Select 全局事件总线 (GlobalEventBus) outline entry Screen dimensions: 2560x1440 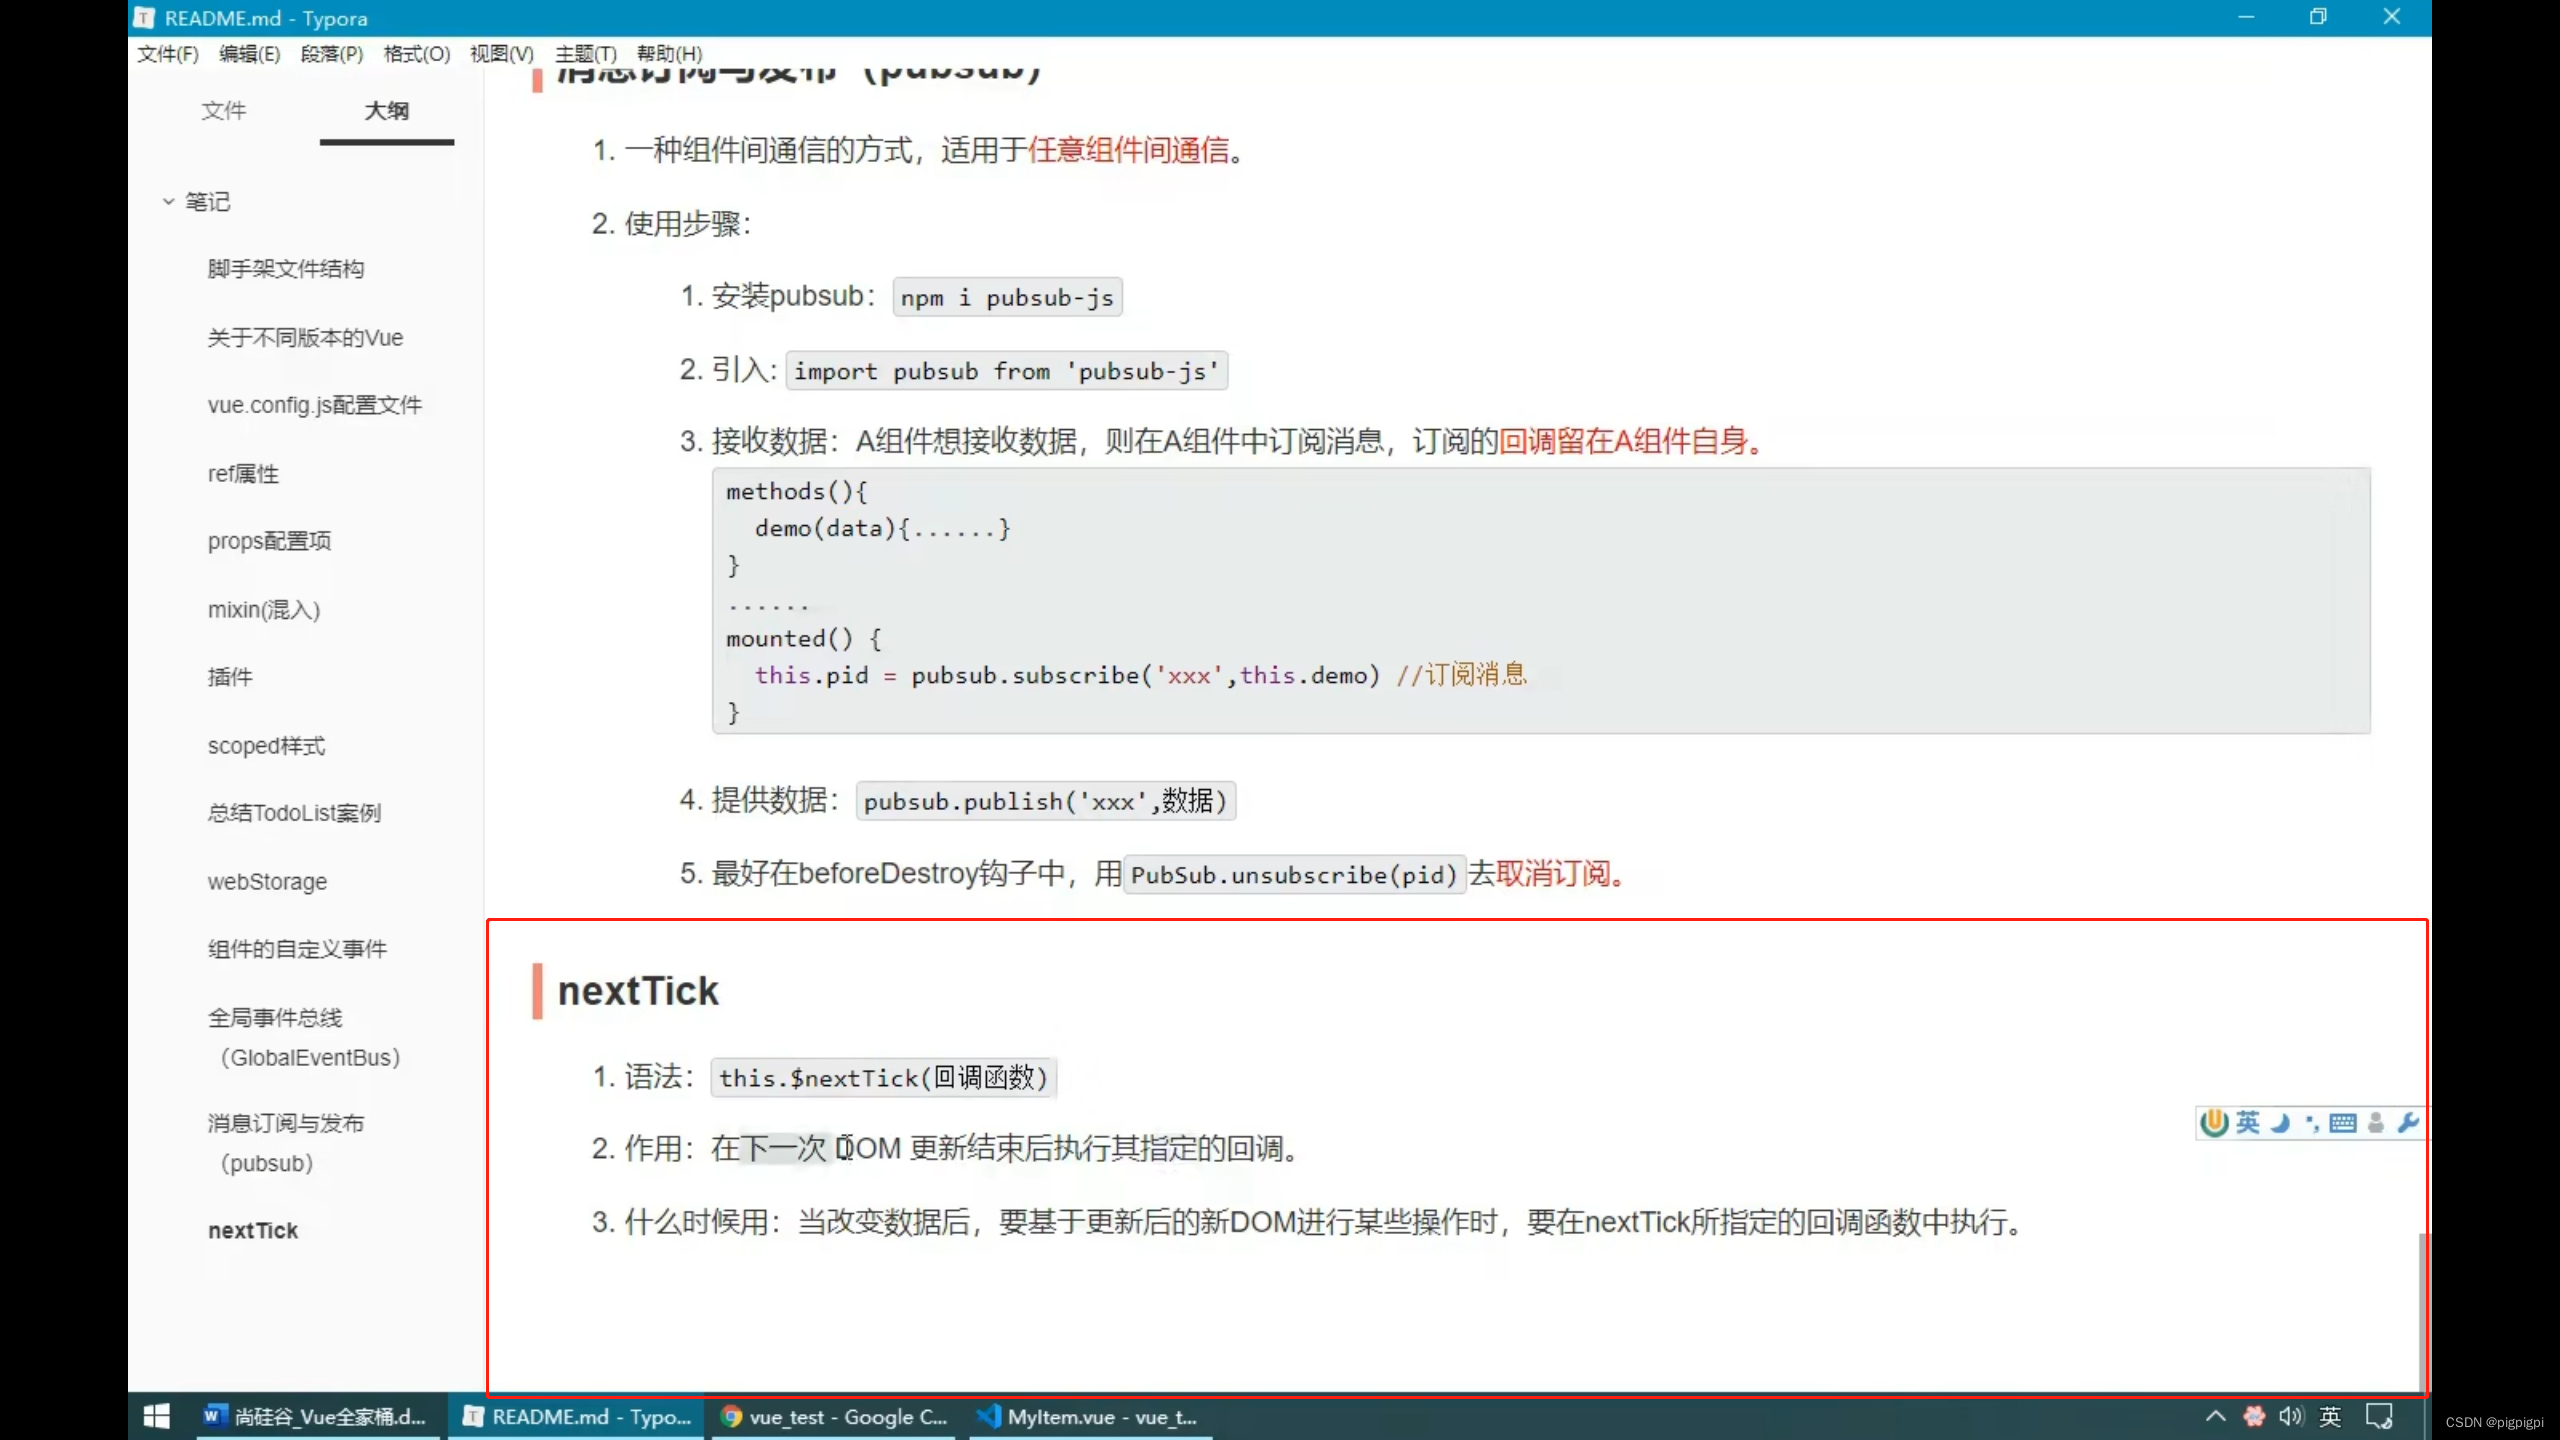[305, 1038]
